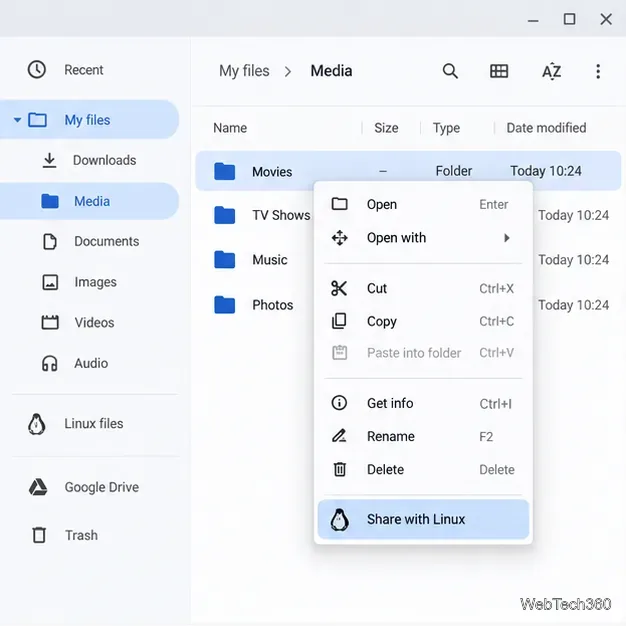Click Movies row Today 10:24 date
The width and height of the screenshot is (626, 626).
[x=546, y=171]
